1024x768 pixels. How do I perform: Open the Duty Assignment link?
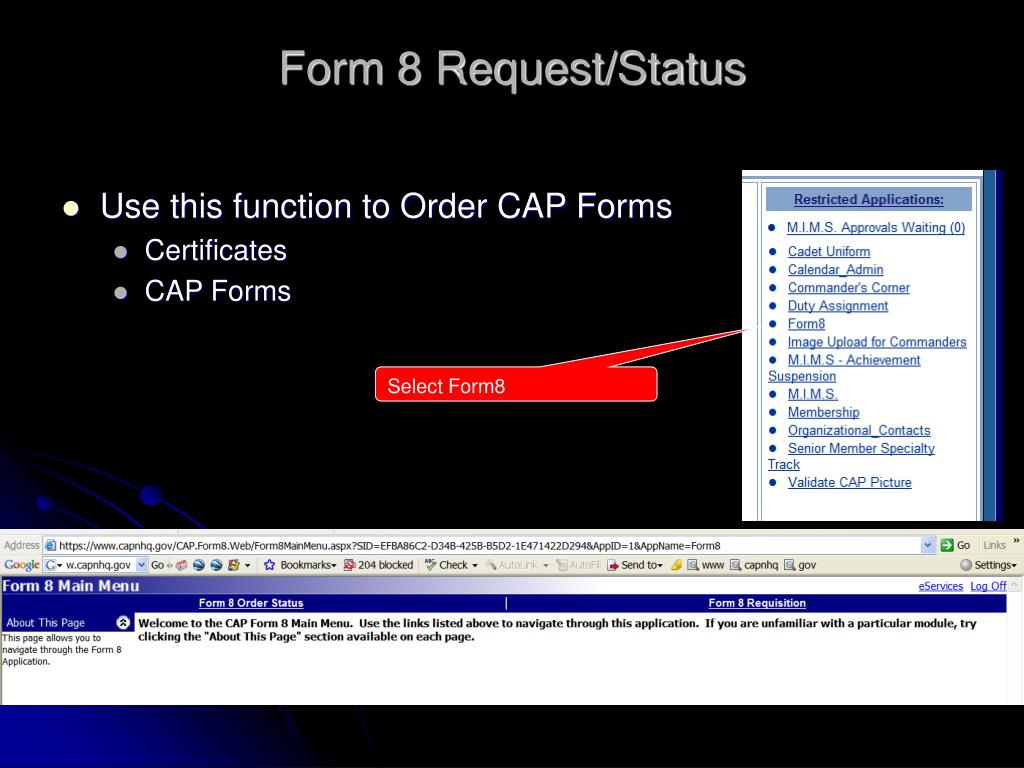[838, 306]
